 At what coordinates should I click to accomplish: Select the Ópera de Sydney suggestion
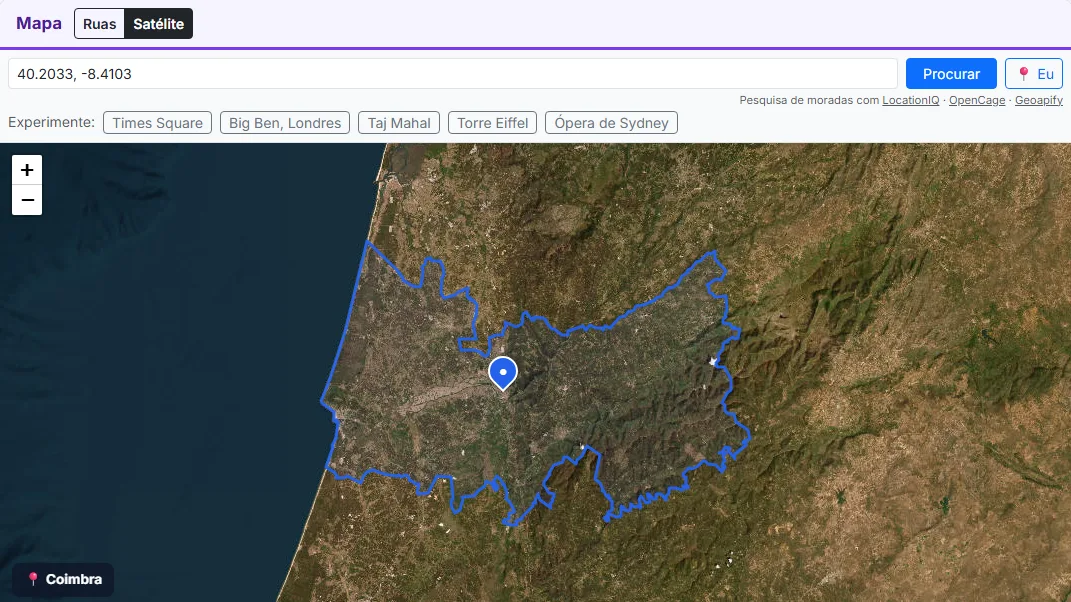[x=611, y=123]
